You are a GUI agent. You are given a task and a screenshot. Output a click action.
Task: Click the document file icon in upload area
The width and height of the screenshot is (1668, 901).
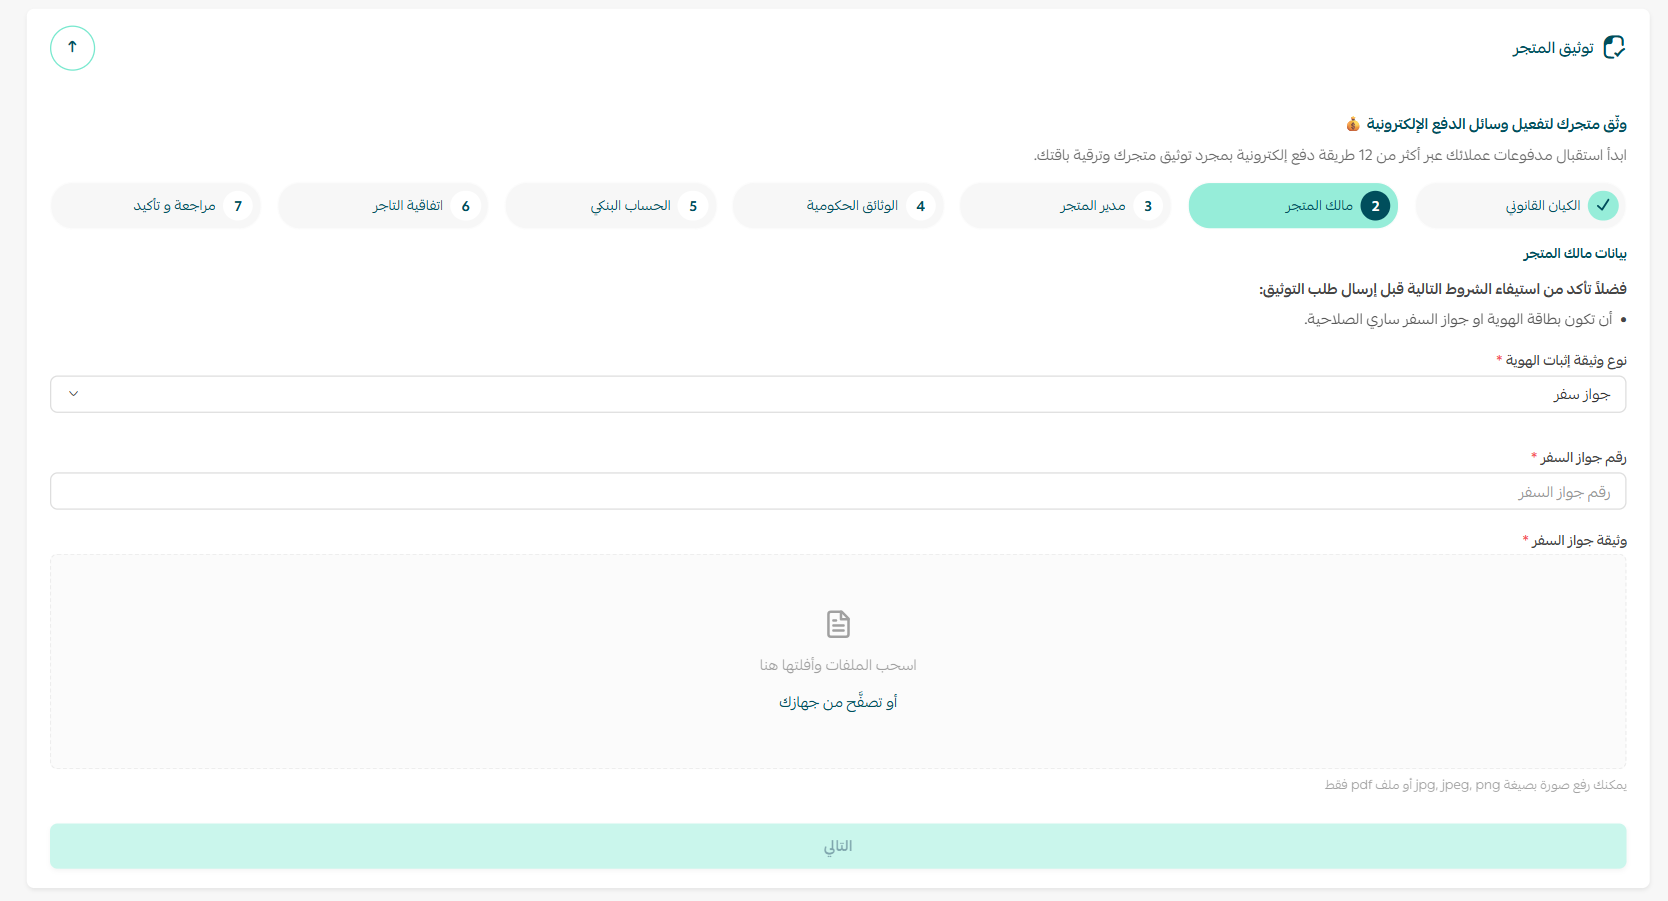pyautogui.click(x=838, y=624)
